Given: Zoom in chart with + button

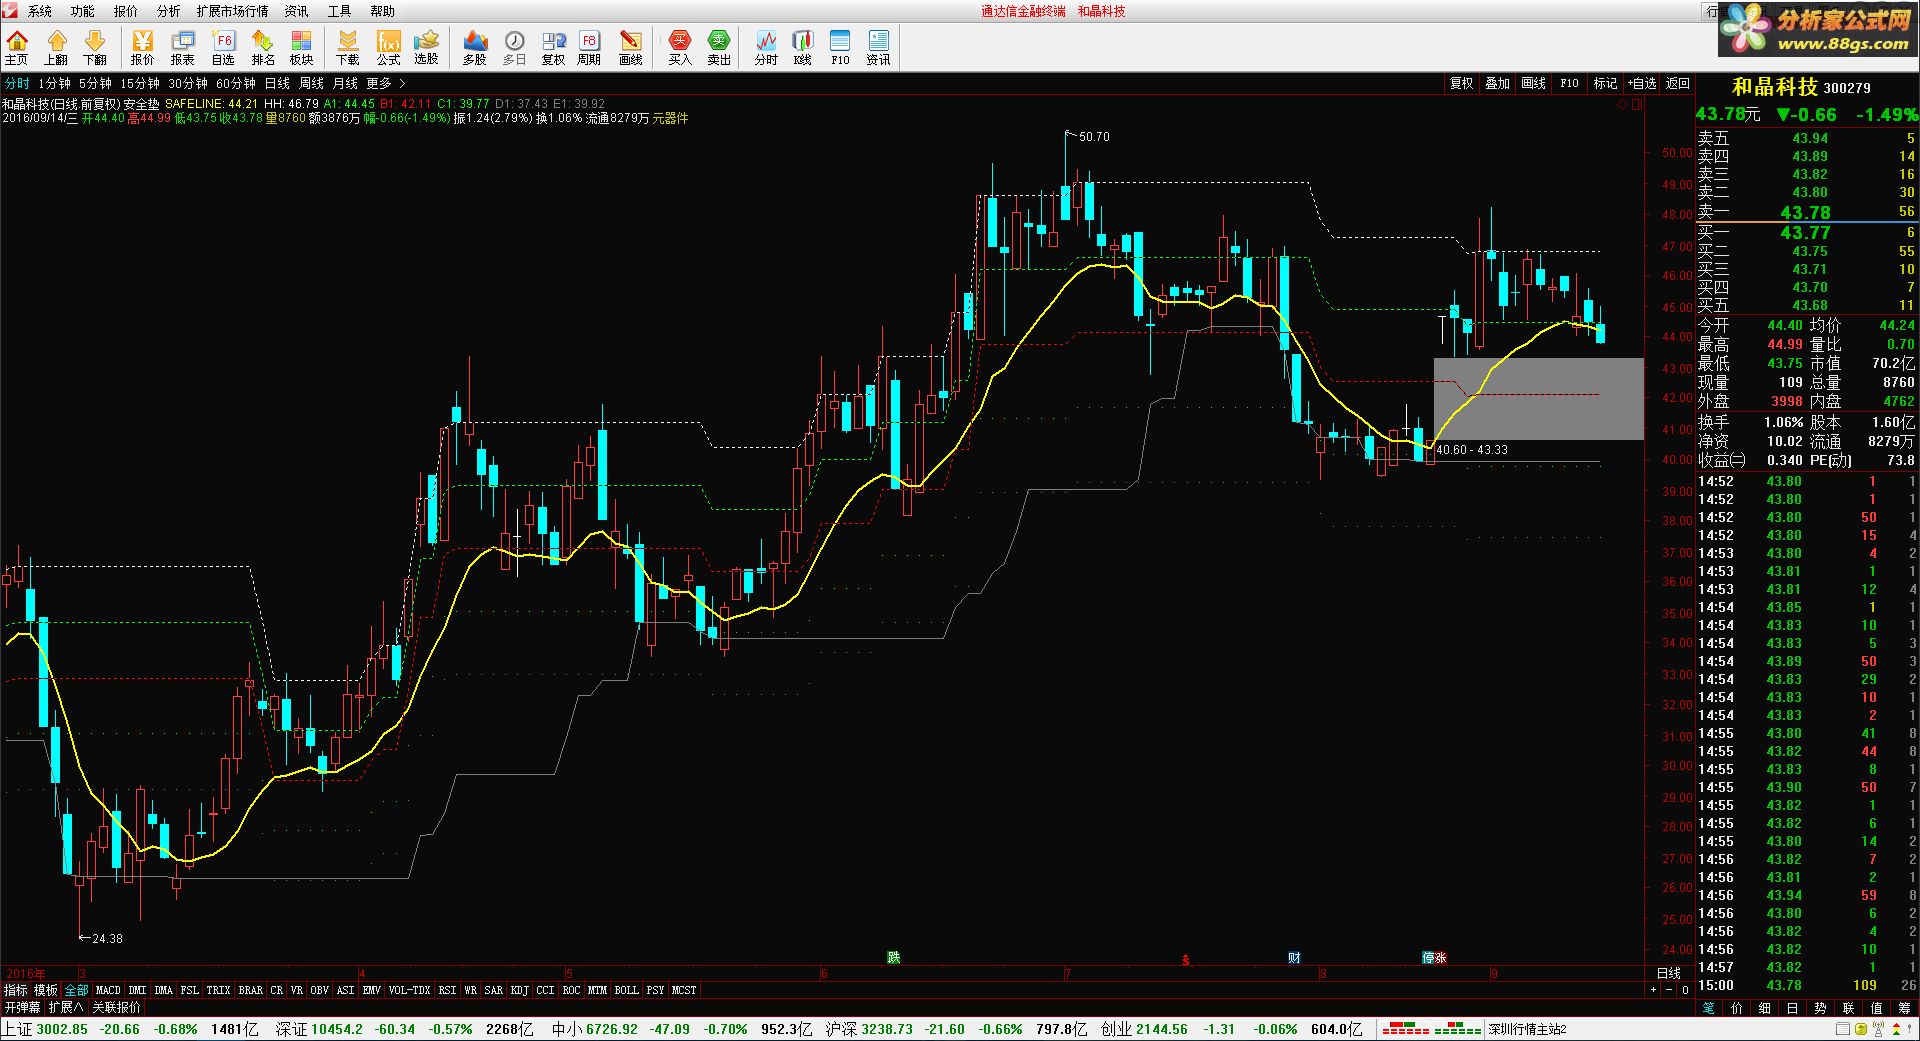Looking at the screenshot, I should 1653,990.
